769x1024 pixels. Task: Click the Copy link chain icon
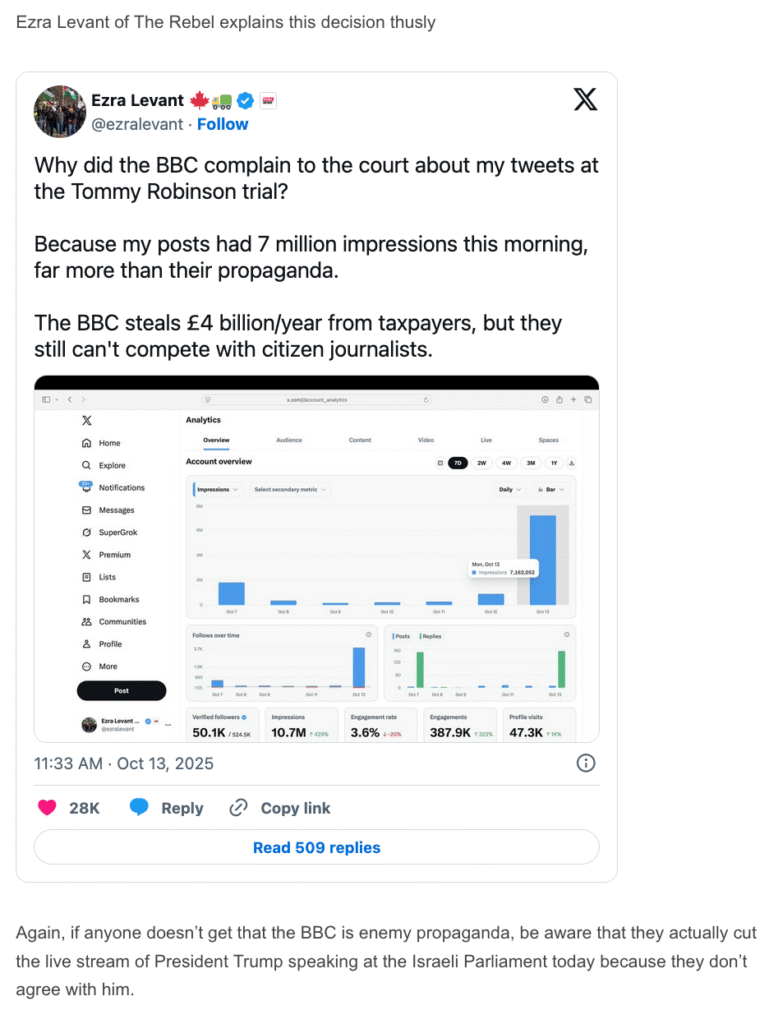point(238,808)
